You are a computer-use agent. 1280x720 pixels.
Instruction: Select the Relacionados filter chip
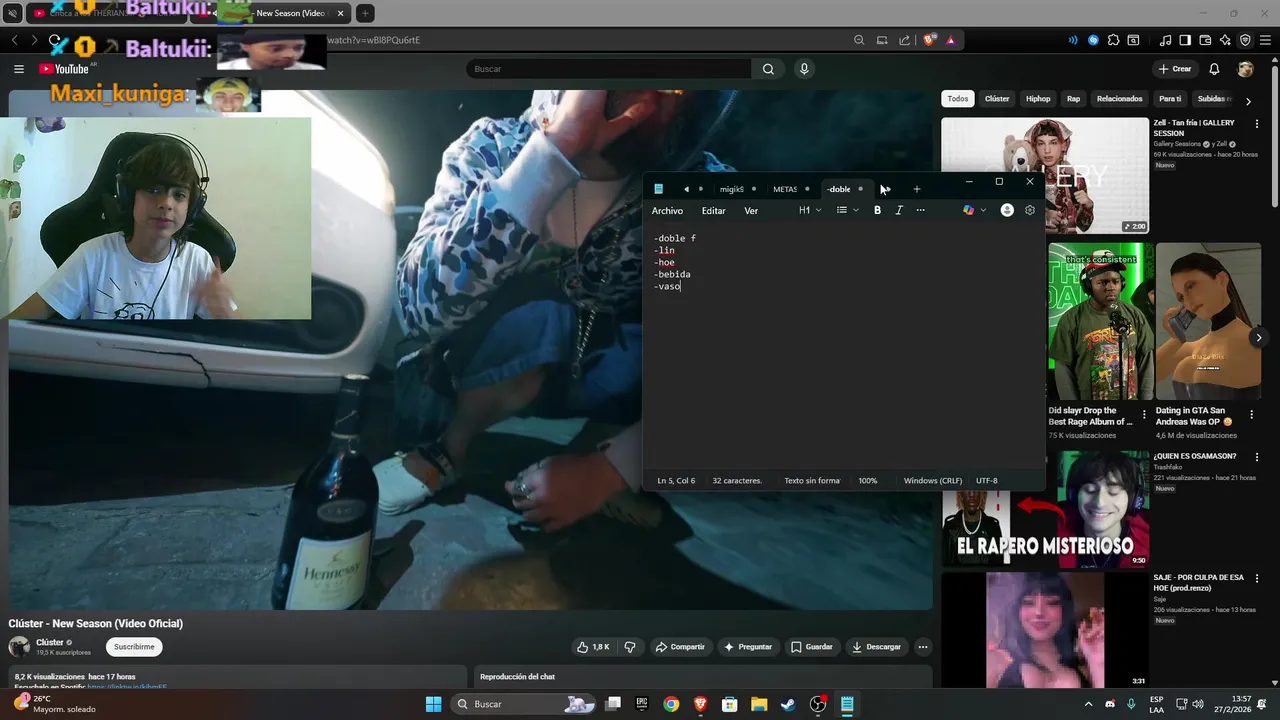coord(1119,99)
